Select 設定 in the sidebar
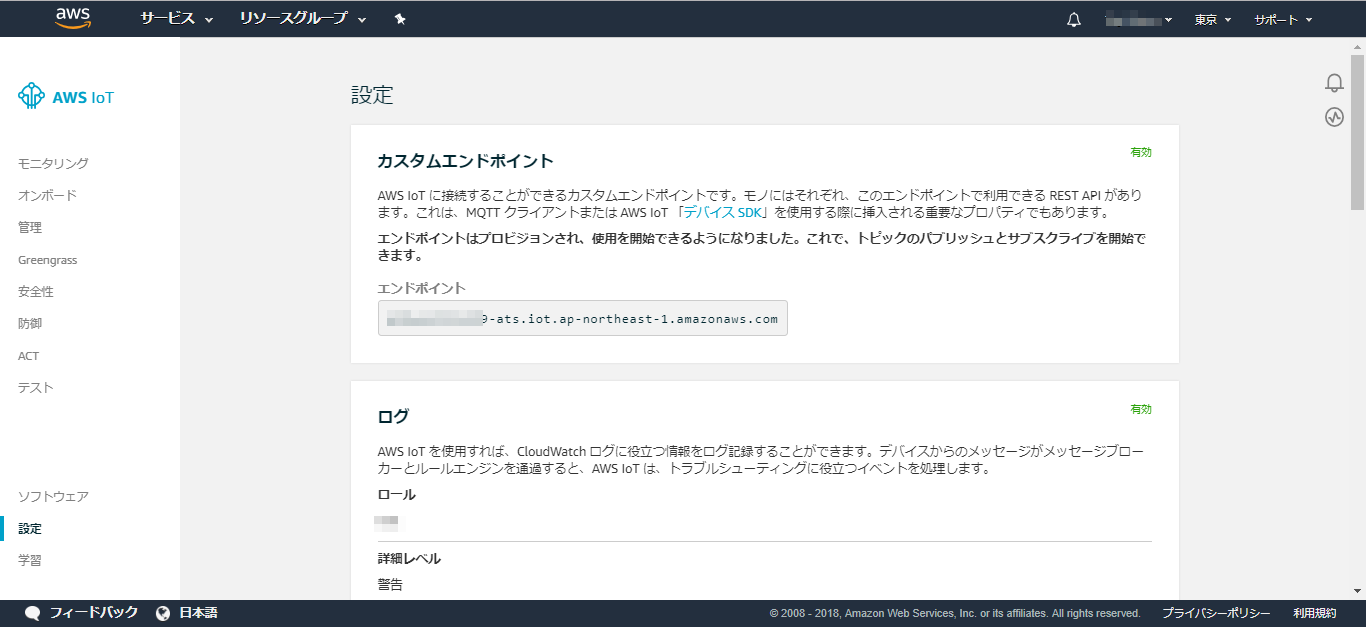Viewport: 1366px width, 627px height. [30, 528]
